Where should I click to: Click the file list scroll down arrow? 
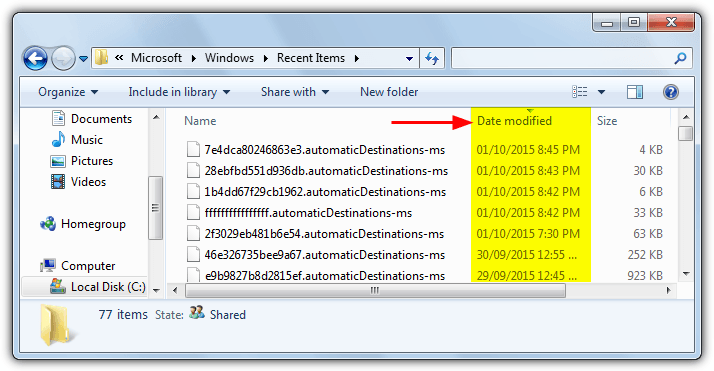tap(686, 274)
